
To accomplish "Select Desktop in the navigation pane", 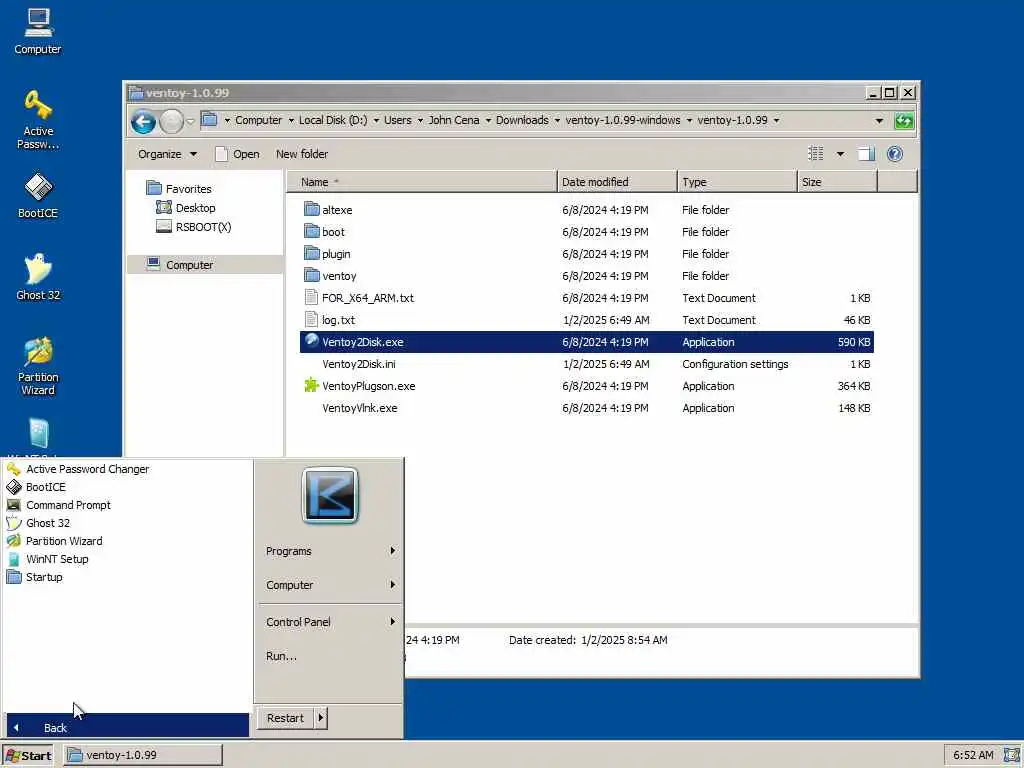I will [x=186, y=208].
